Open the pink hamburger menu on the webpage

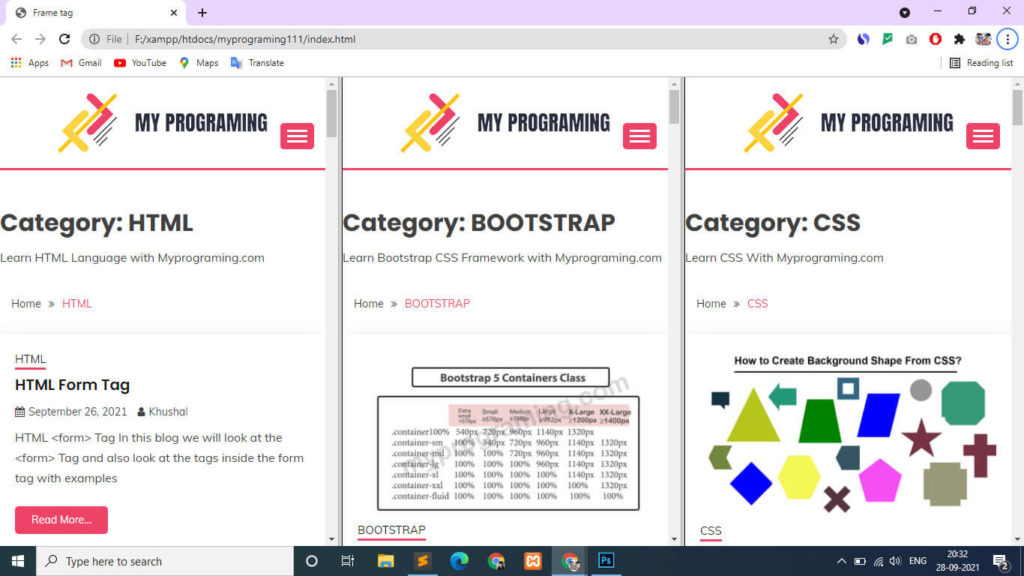(x=296, y=136)
